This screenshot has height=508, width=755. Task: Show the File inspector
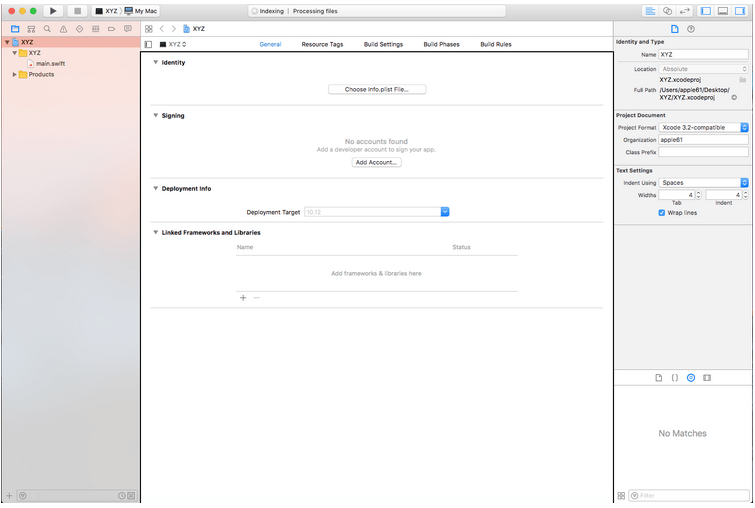click(x=675, y=29)
